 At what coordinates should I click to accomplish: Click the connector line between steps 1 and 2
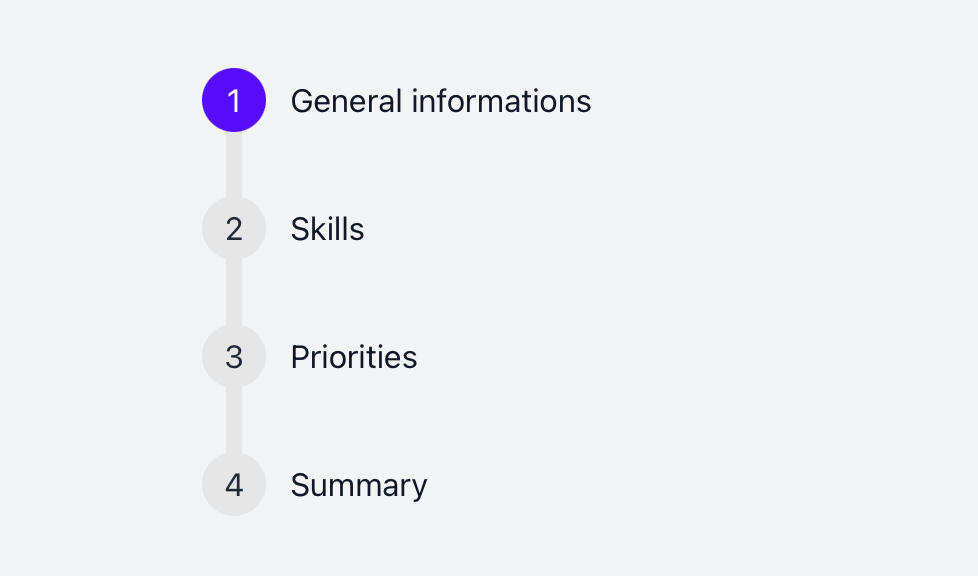234,165
